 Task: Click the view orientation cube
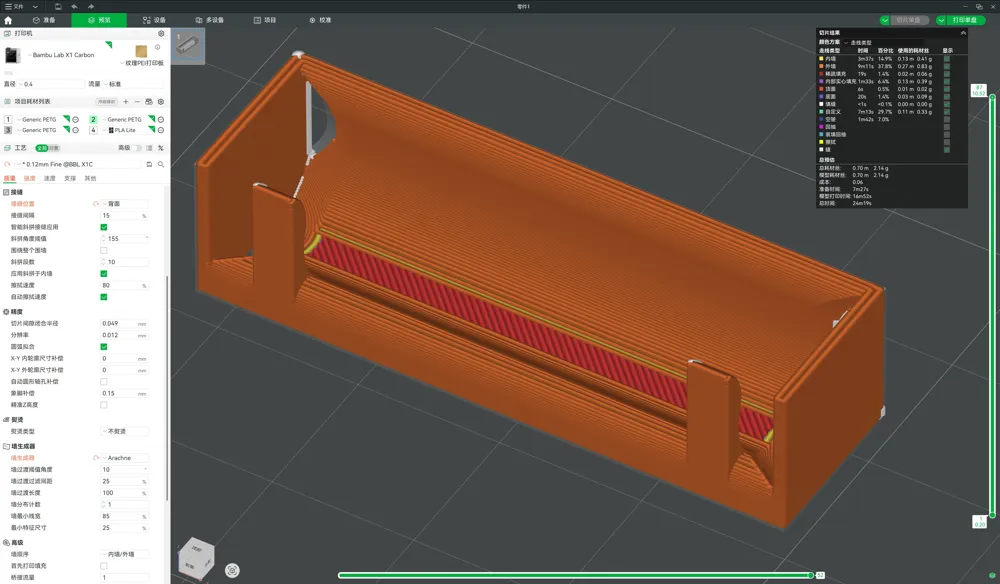(x=196, y=558)
